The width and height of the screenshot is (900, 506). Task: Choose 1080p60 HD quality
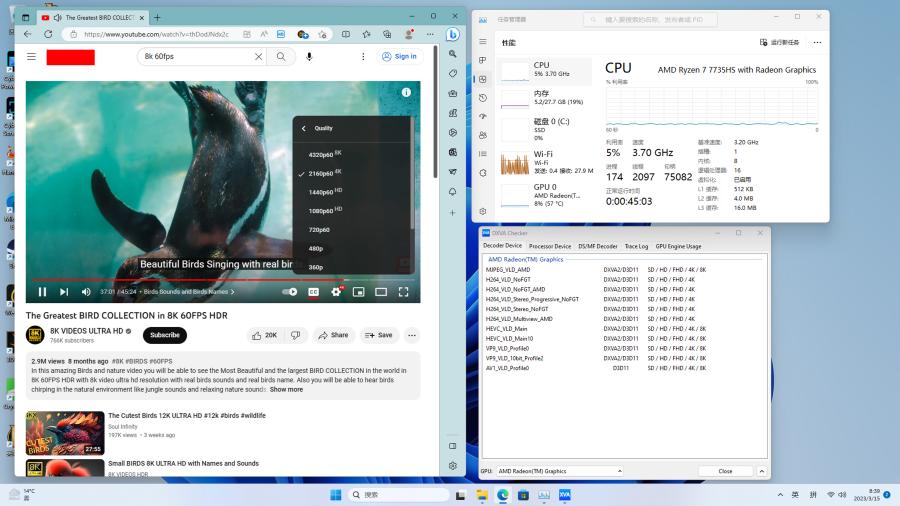[322, 210]
